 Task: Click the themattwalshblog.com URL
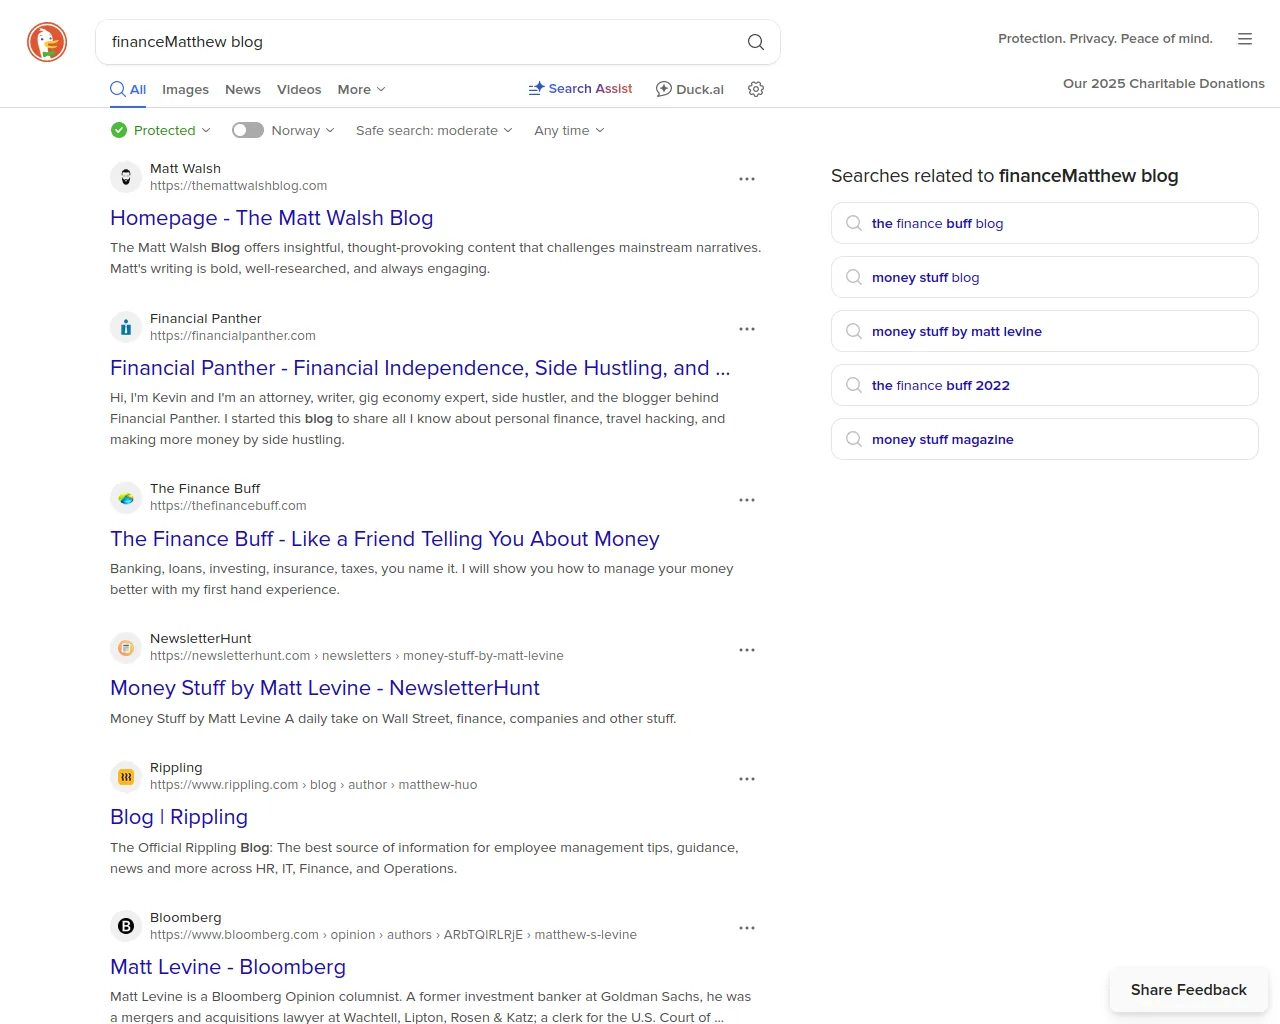coord(239,186)
